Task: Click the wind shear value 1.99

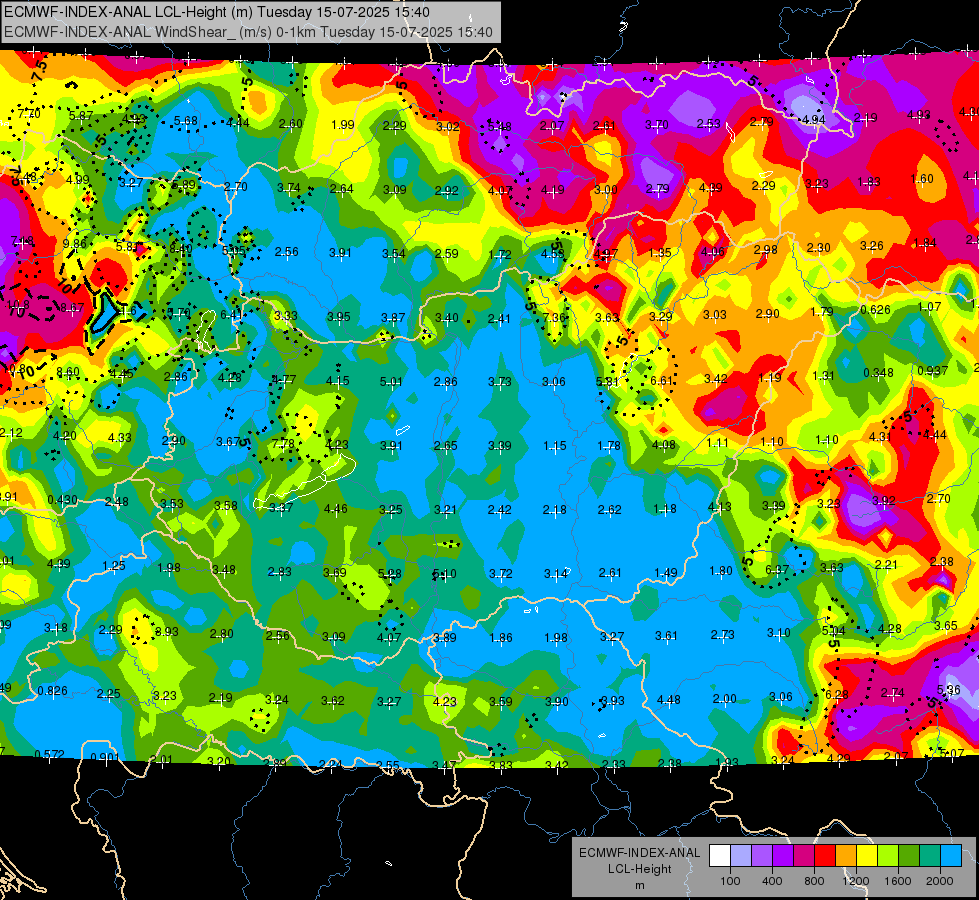Action: [343, 124]
